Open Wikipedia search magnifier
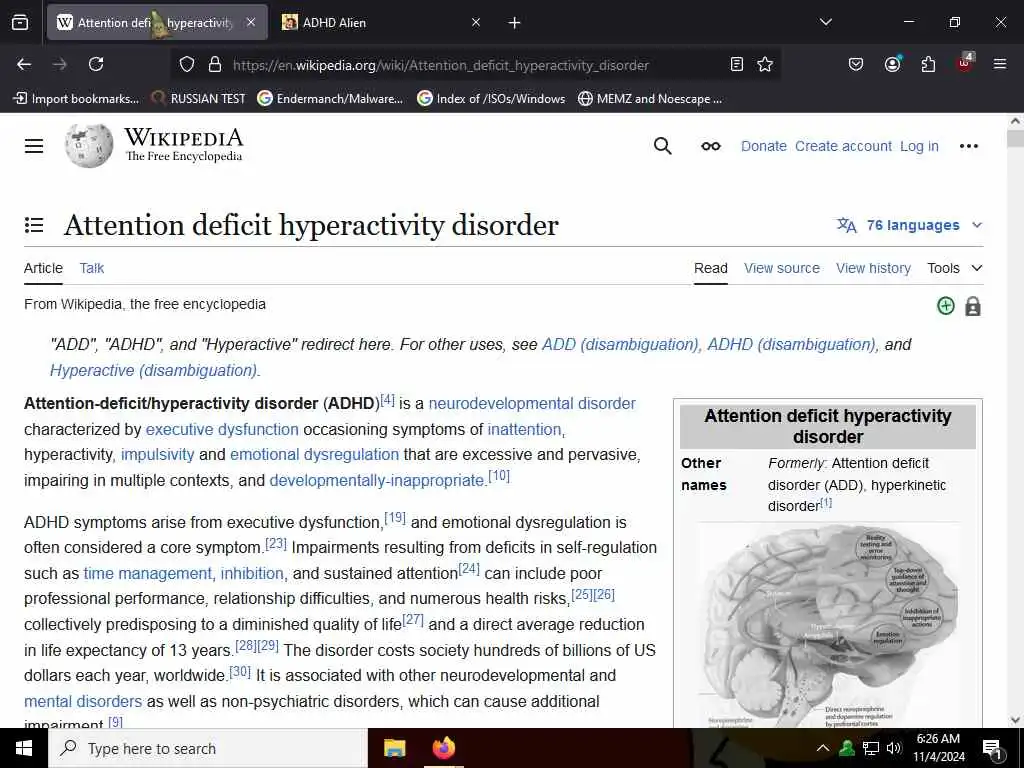Viewport: 1024px width, 768px height. coord(662,146)
